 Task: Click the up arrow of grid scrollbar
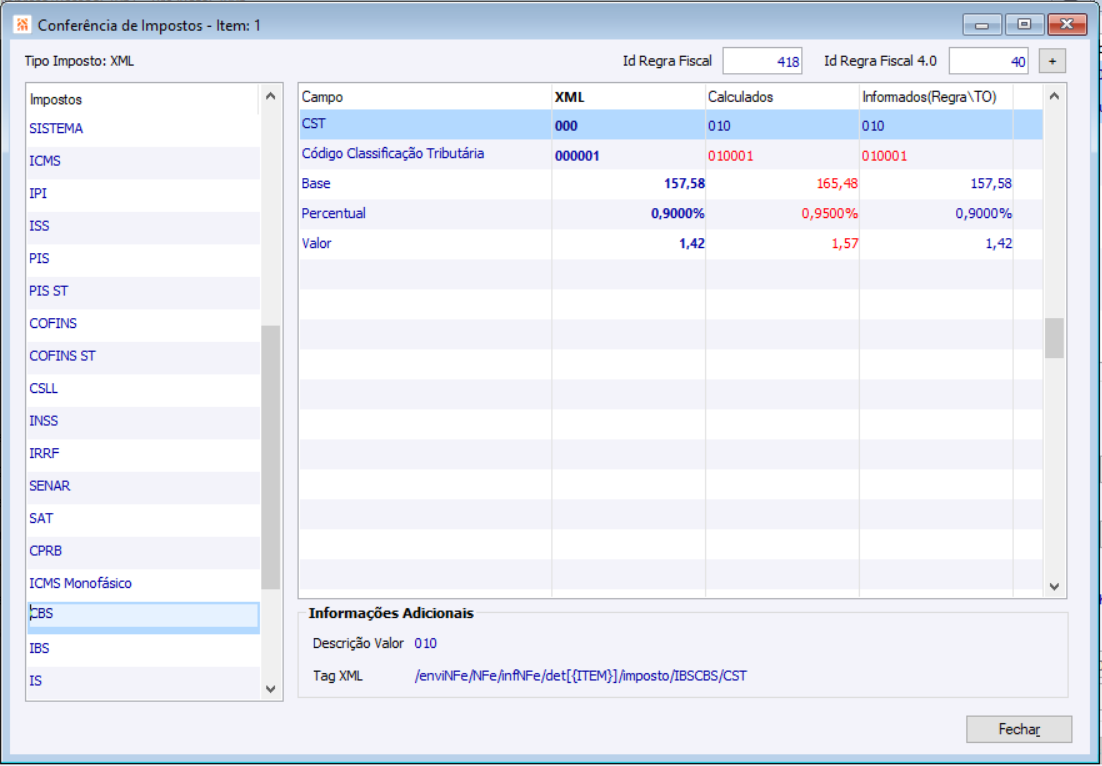(1054, 96)
